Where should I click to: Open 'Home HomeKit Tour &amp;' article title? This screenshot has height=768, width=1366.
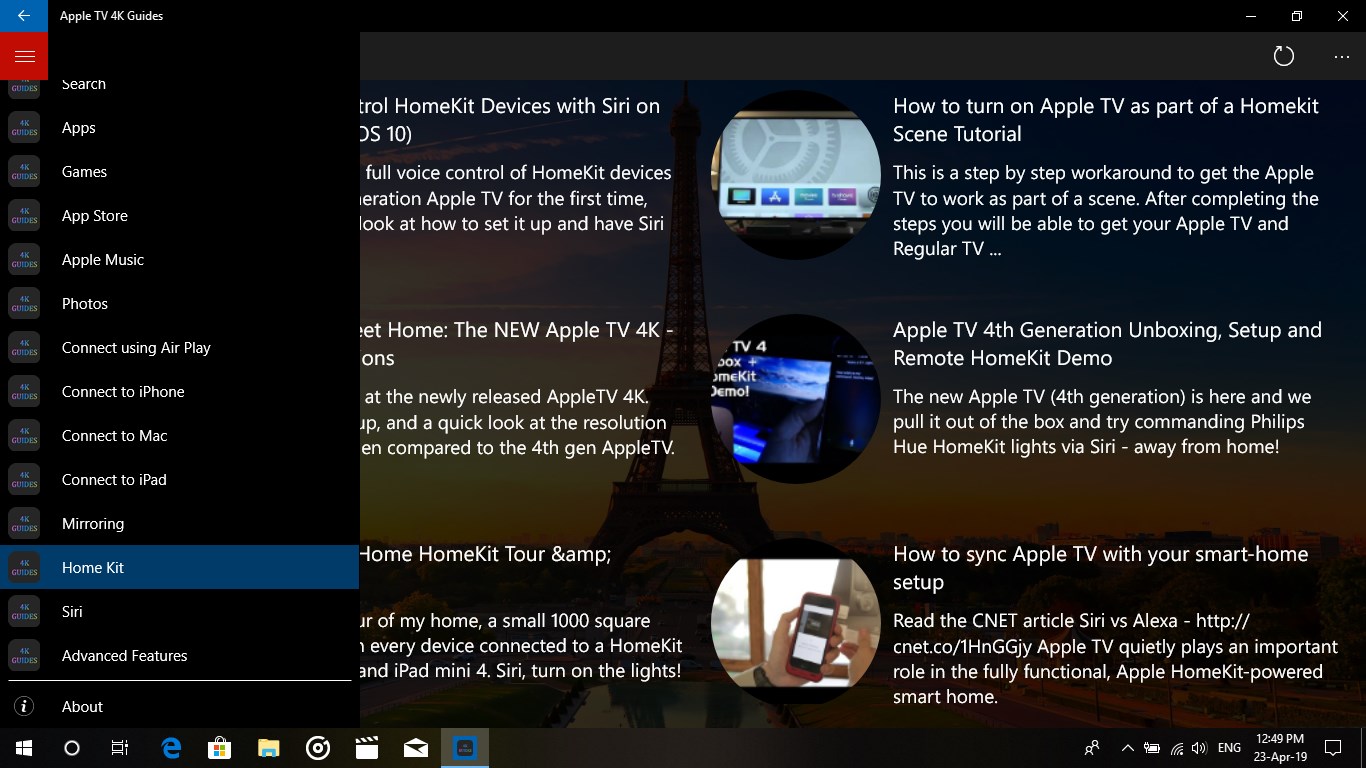tap(486, 554)
